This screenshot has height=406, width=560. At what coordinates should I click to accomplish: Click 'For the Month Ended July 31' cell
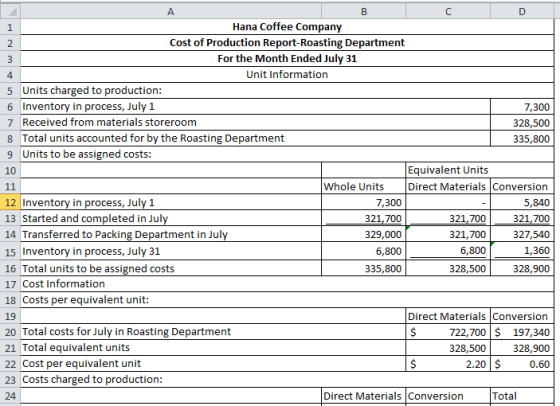pos(287,59)
